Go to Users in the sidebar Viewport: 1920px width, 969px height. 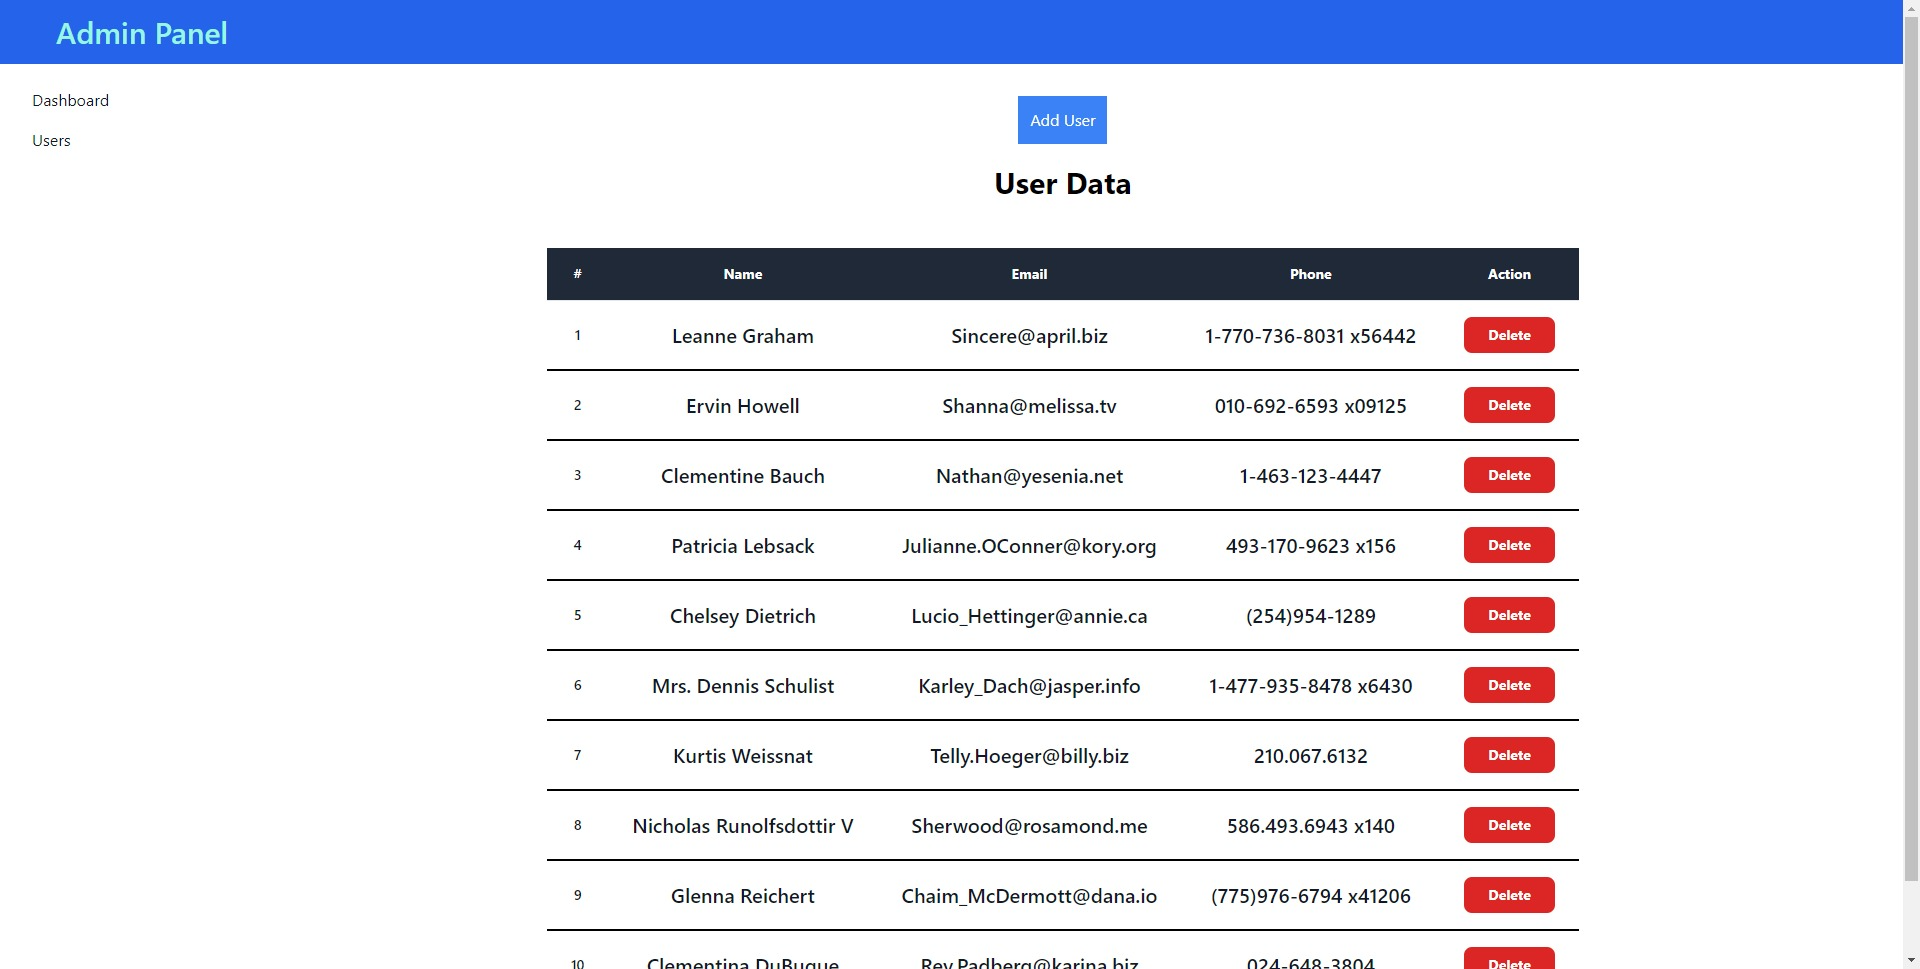51,141
